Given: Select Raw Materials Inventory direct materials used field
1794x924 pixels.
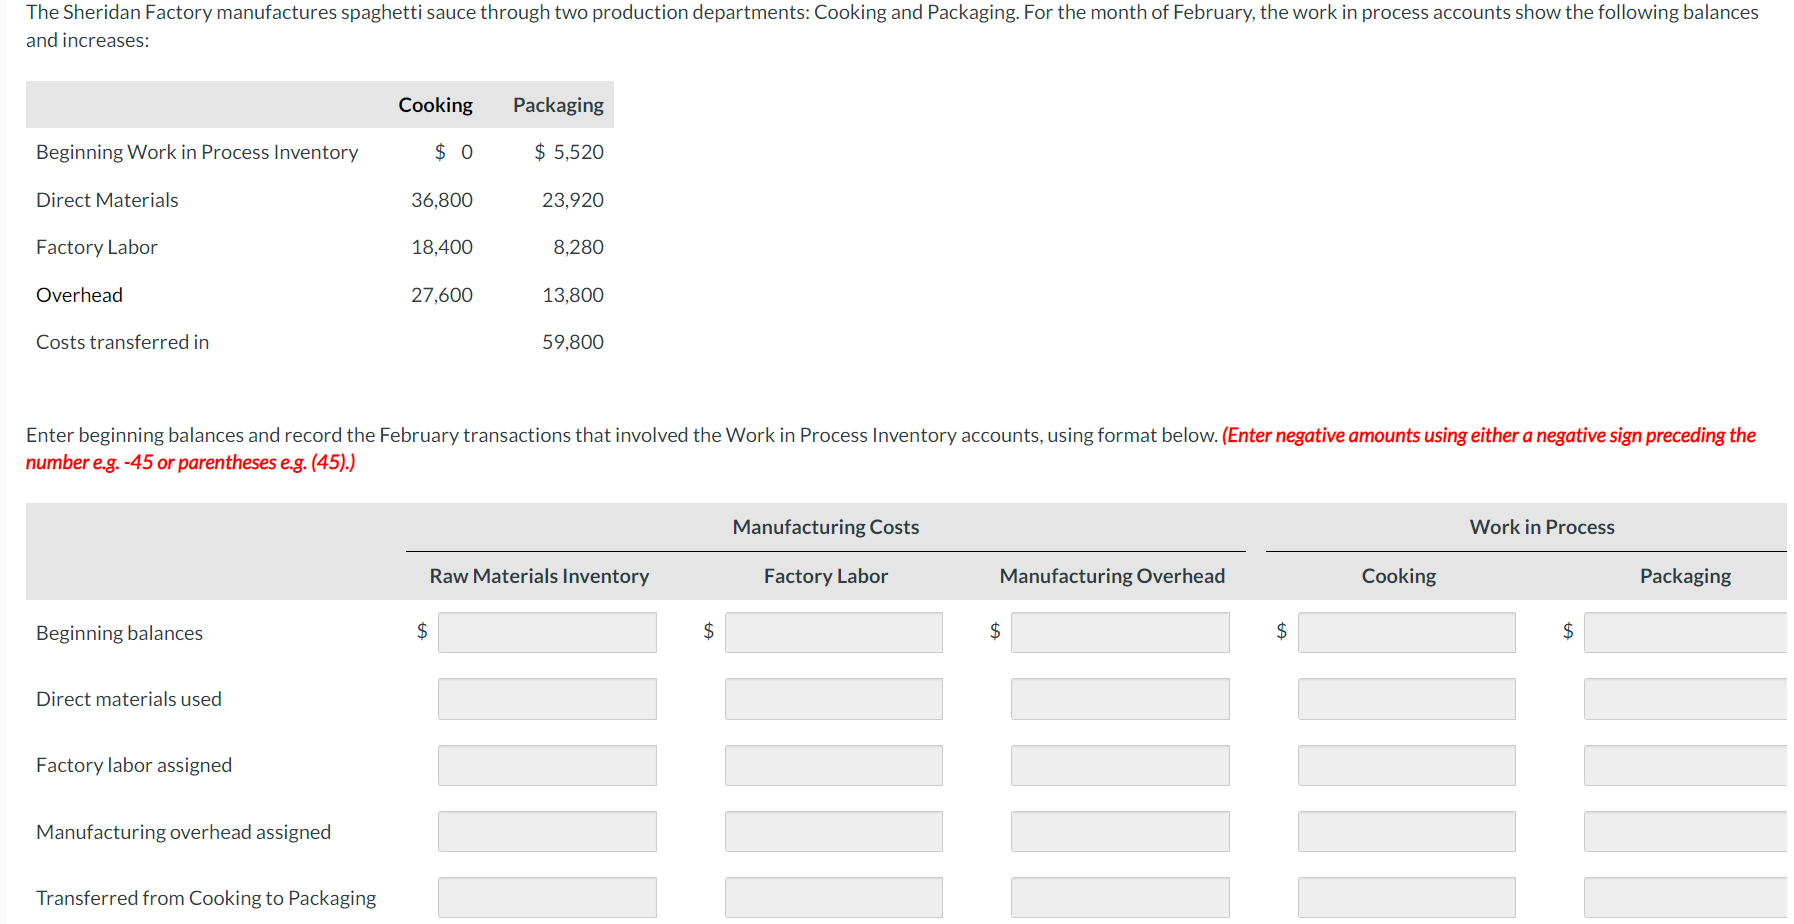Looking at the screenshot, I should 547,699.
